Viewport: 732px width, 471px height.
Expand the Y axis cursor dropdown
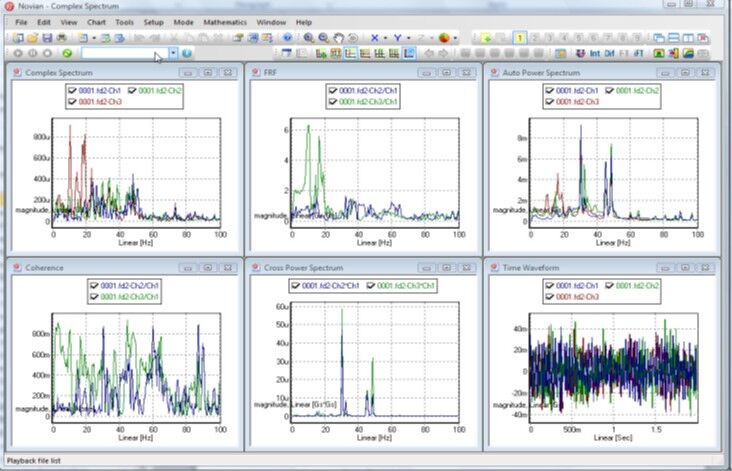click(410, 38)
